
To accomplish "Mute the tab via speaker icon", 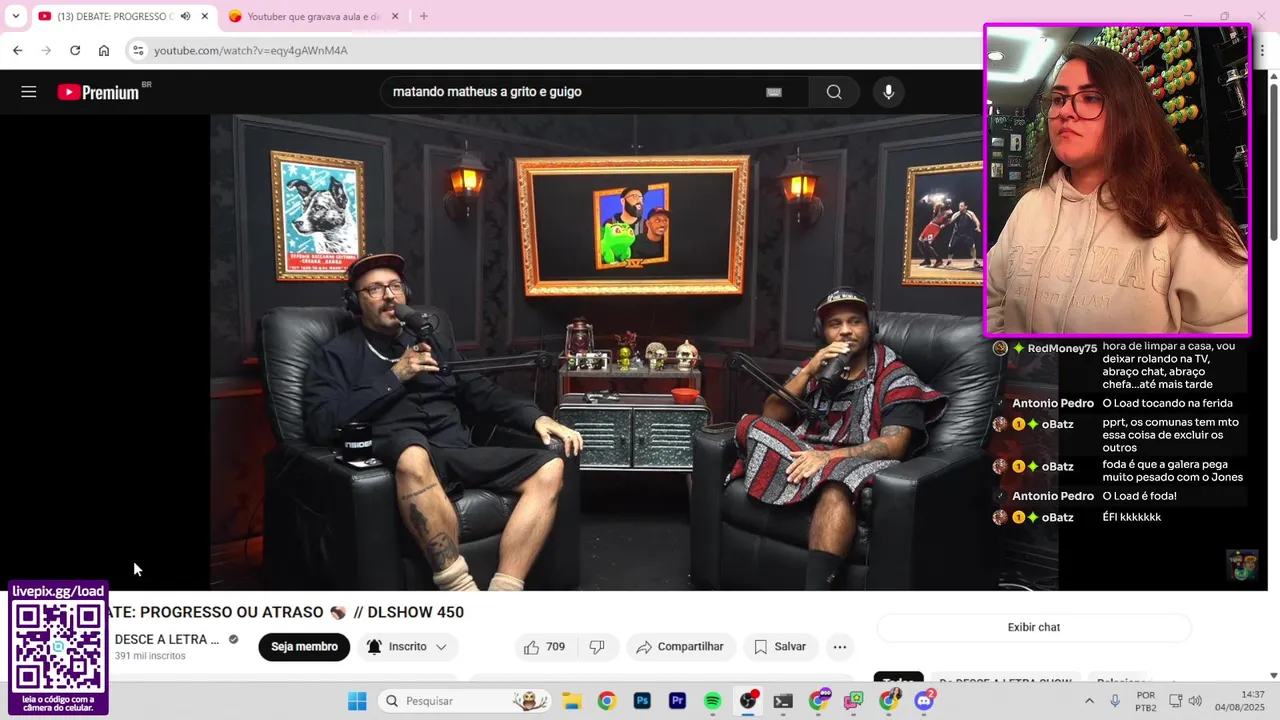I will tap(185, 16).
